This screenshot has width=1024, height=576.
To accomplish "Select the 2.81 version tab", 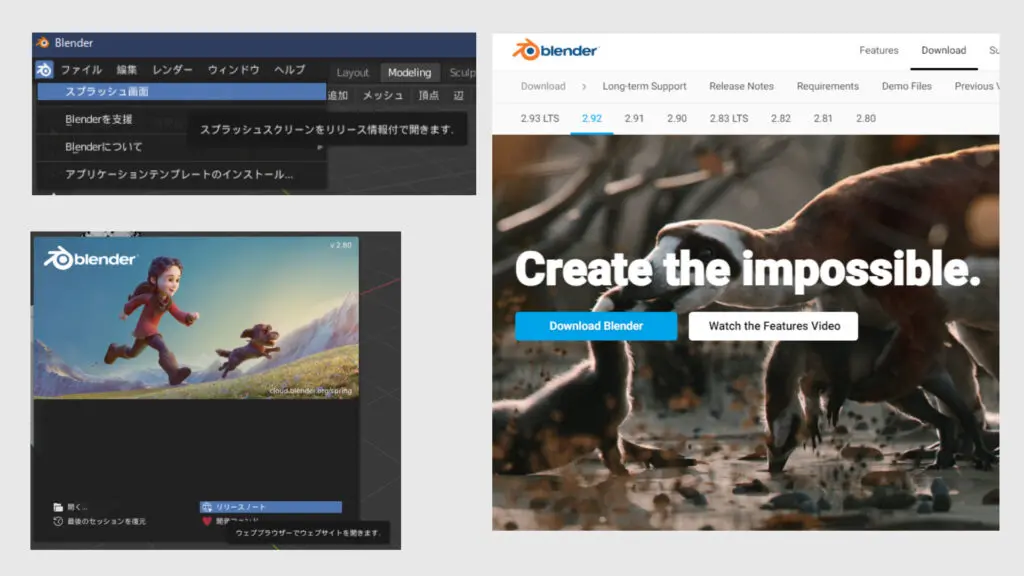I will [x=823, y=118].
